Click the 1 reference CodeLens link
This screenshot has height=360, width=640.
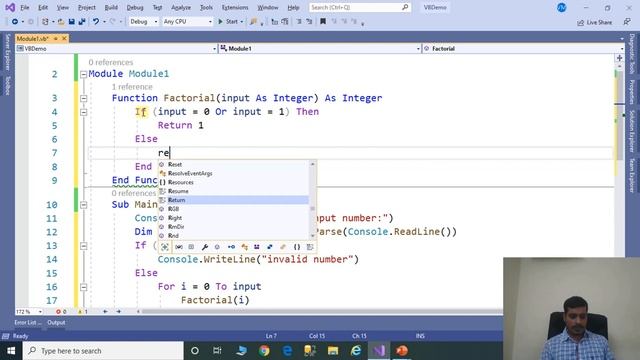click(x=132, y=87)
